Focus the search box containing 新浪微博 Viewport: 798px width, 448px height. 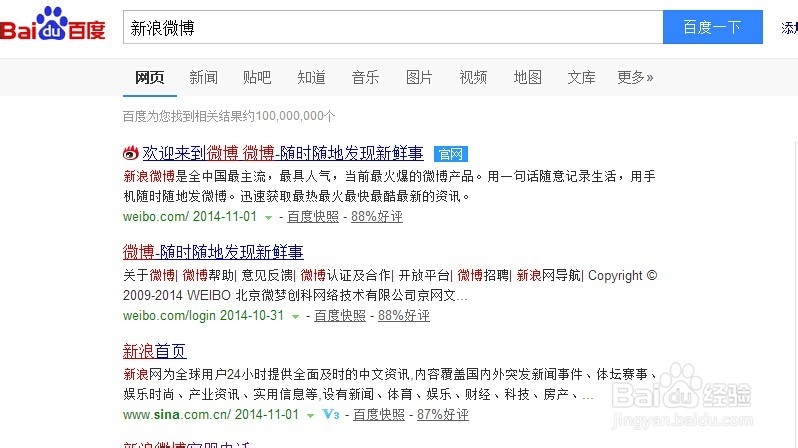tap(393, 27)
